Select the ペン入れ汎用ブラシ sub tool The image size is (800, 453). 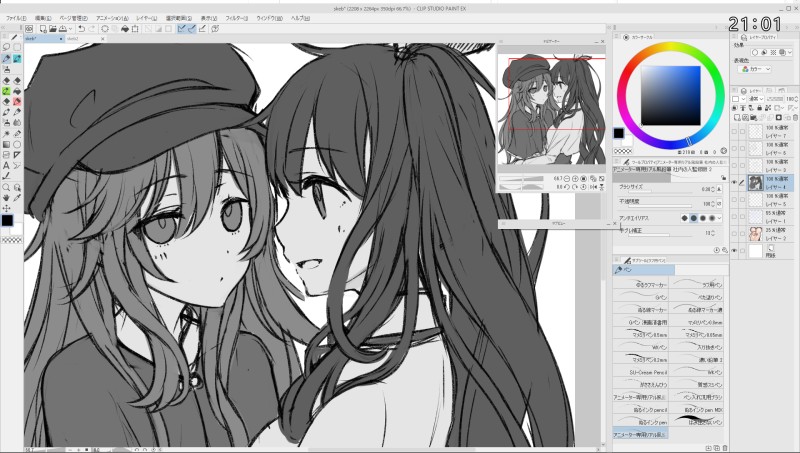click(696, 395)
